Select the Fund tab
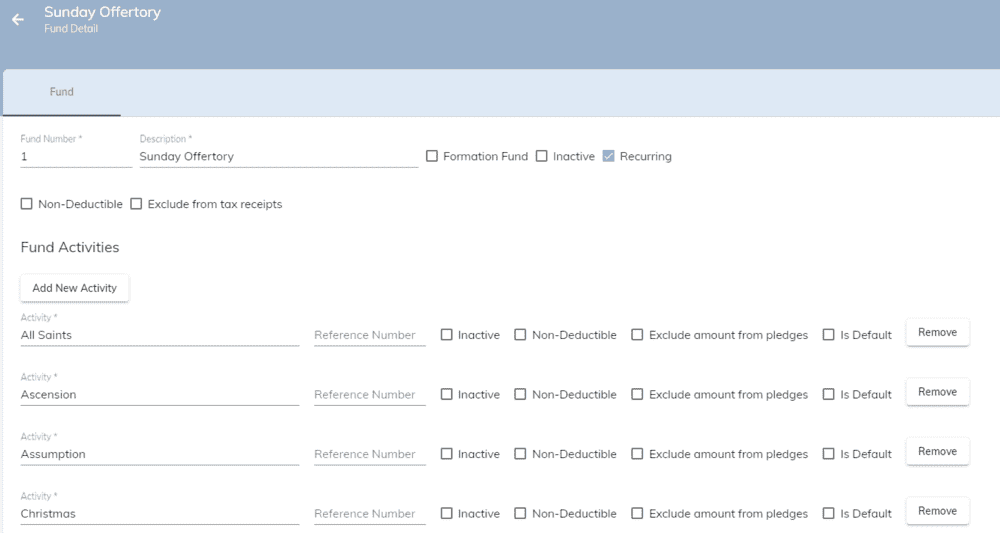1000x533 pixels. tap(62, 92)
